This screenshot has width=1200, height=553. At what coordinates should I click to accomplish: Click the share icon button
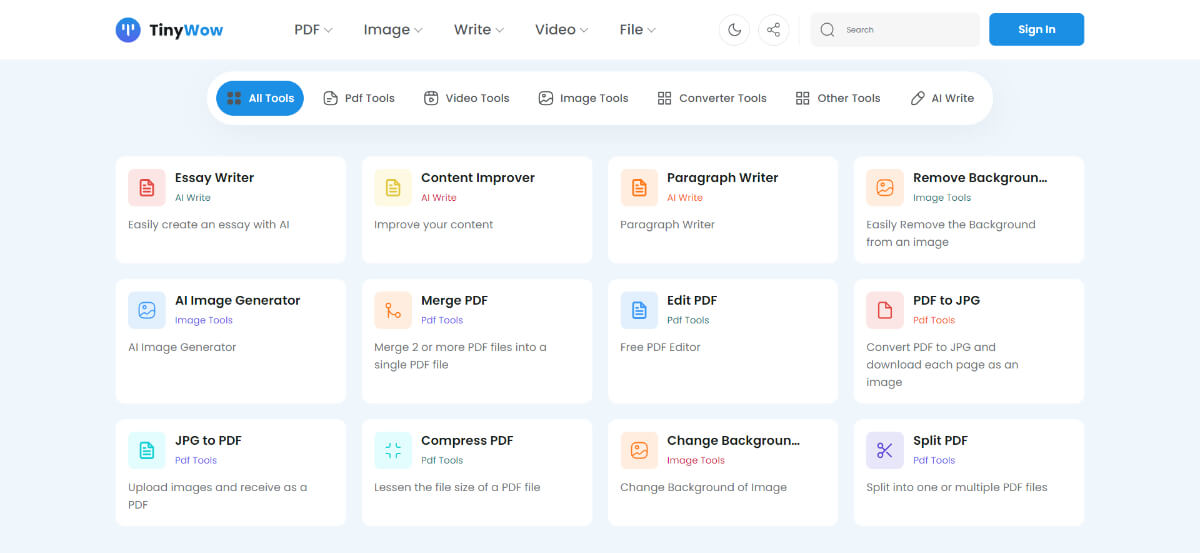773,30
